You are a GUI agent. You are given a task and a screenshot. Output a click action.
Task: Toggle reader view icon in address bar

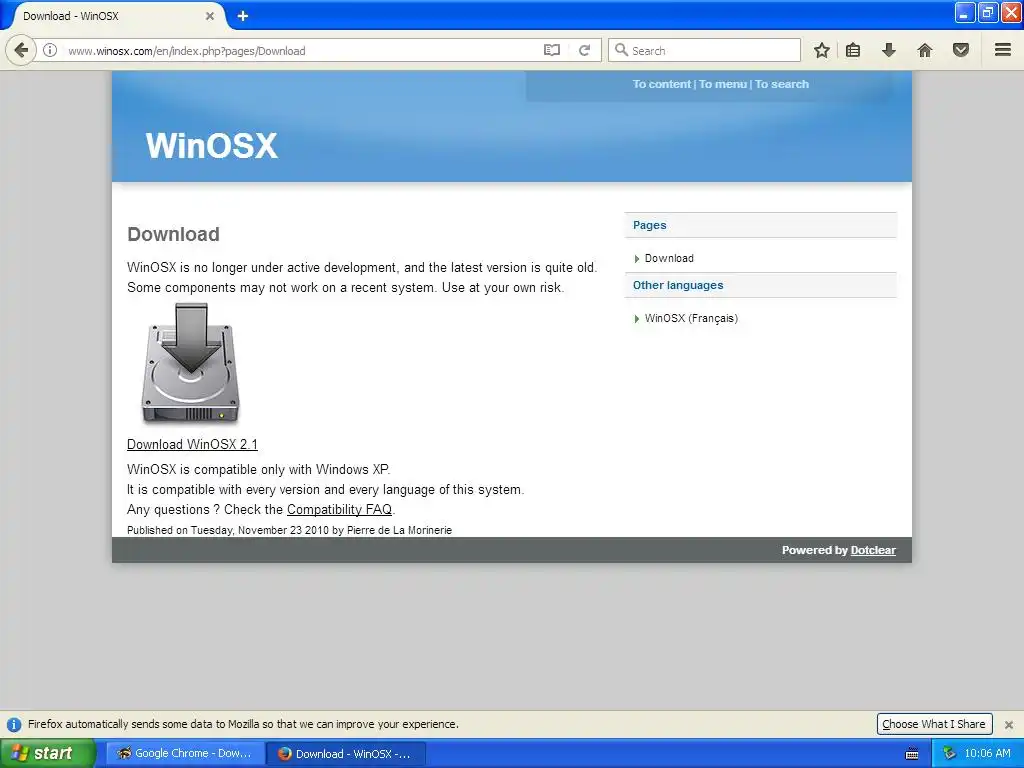(x=552, y=50)
